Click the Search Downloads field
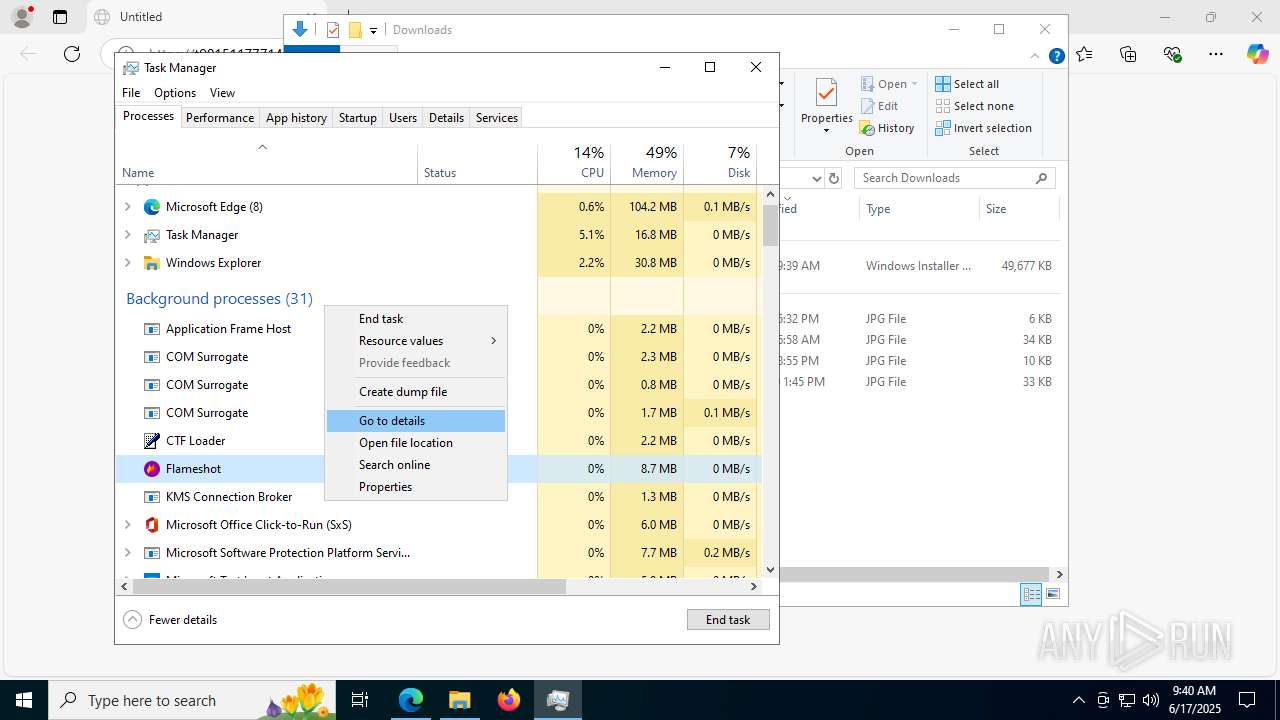This screenshot has width=1280, height=720. point(955,178)
